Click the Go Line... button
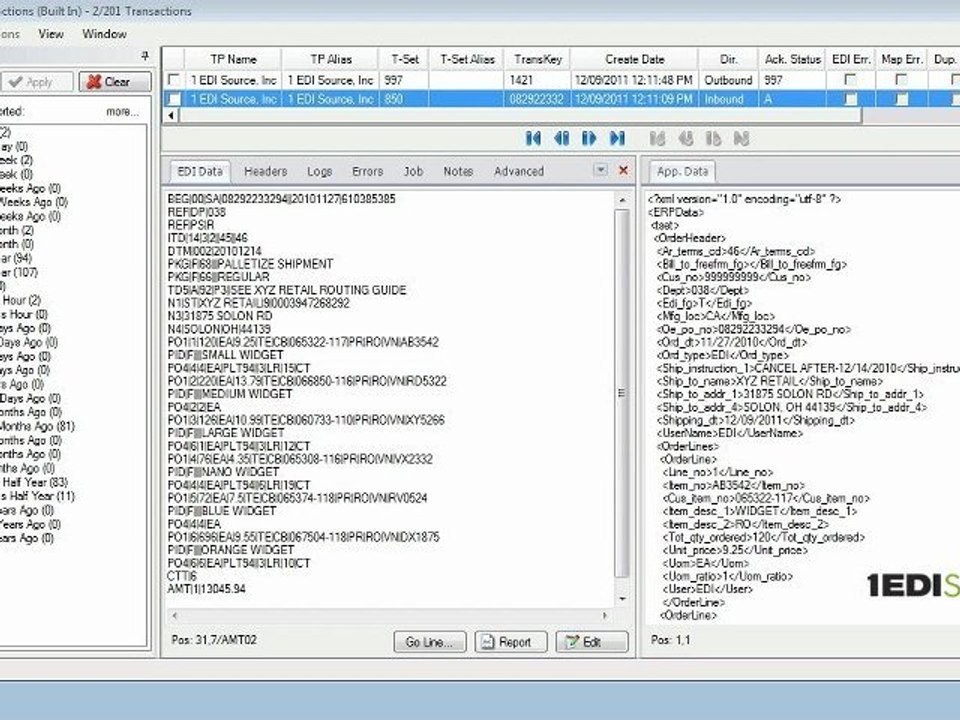960x720 pixels. [x=429, y=642]
